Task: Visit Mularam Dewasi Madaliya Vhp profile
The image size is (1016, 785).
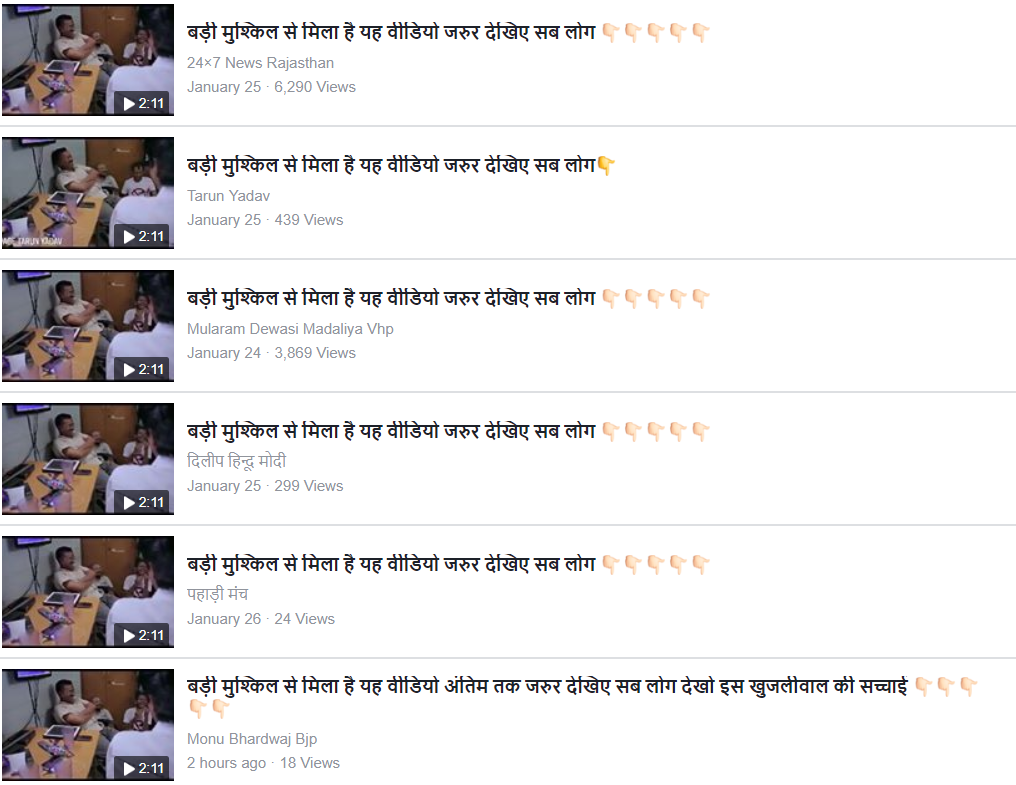Action: pyautogui.click(x=290, y=329)
